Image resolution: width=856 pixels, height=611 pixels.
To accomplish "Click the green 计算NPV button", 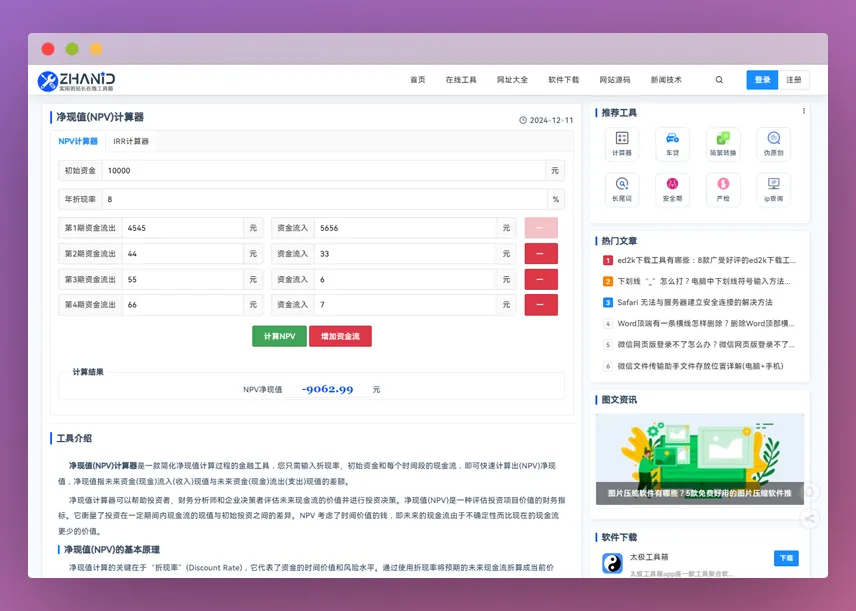I will (x=279, y=336).
